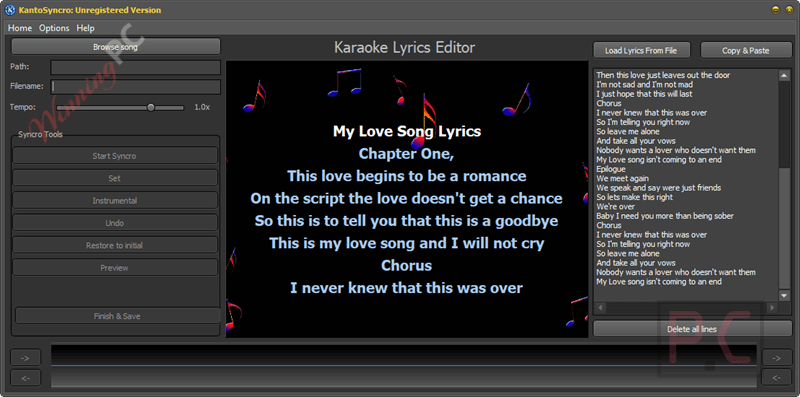This screenshot has height=397, width=800.
Task: Click Load Lyrics From File button
Action: pyautogui.click(x=641, y=51)
